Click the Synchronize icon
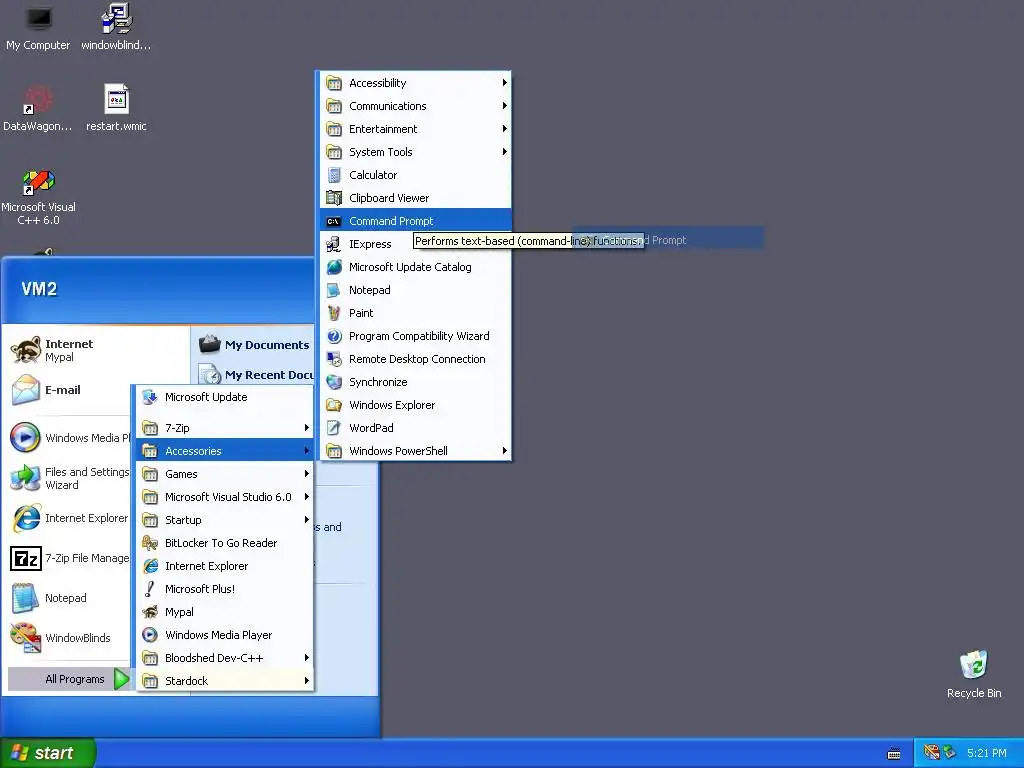 coord(334,382)
